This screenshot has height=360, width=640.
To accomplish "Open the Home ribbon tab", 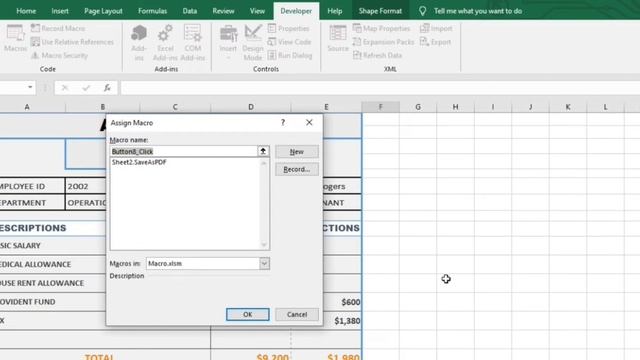I will 26,11.
